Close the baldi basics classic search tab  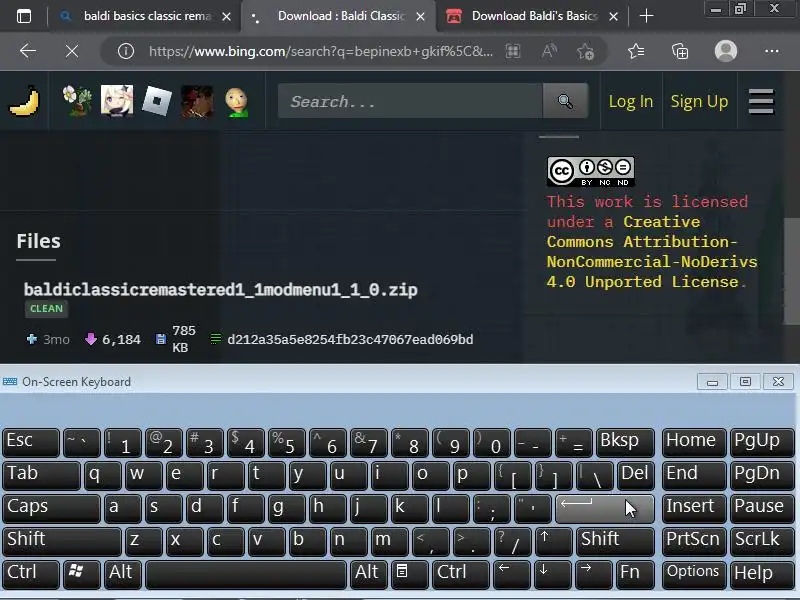pyautogui.click(x=227, y=16)
